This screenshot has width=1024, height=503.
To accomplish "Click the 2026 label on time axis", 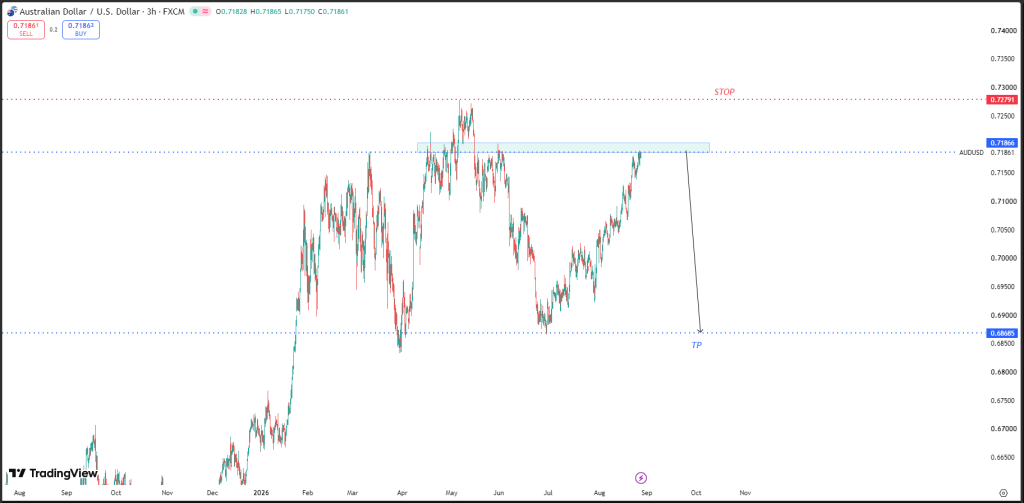I will click(x=261, y=493).
